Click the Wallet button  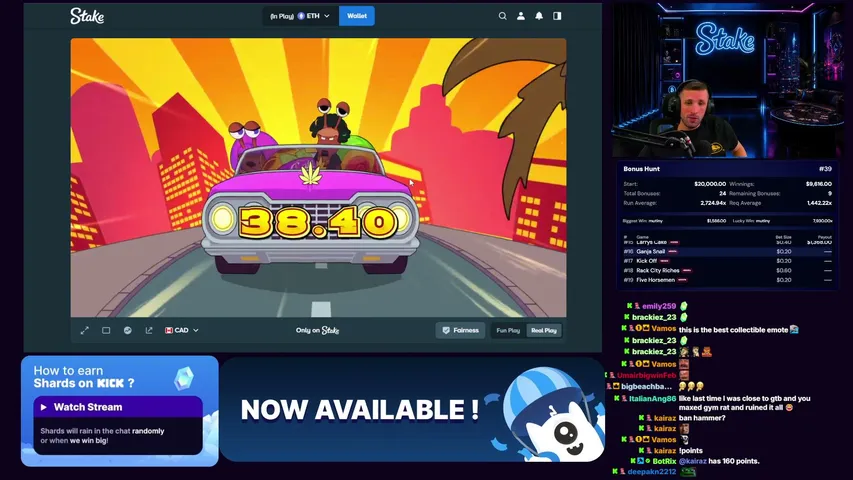click(x=357, y=16)
